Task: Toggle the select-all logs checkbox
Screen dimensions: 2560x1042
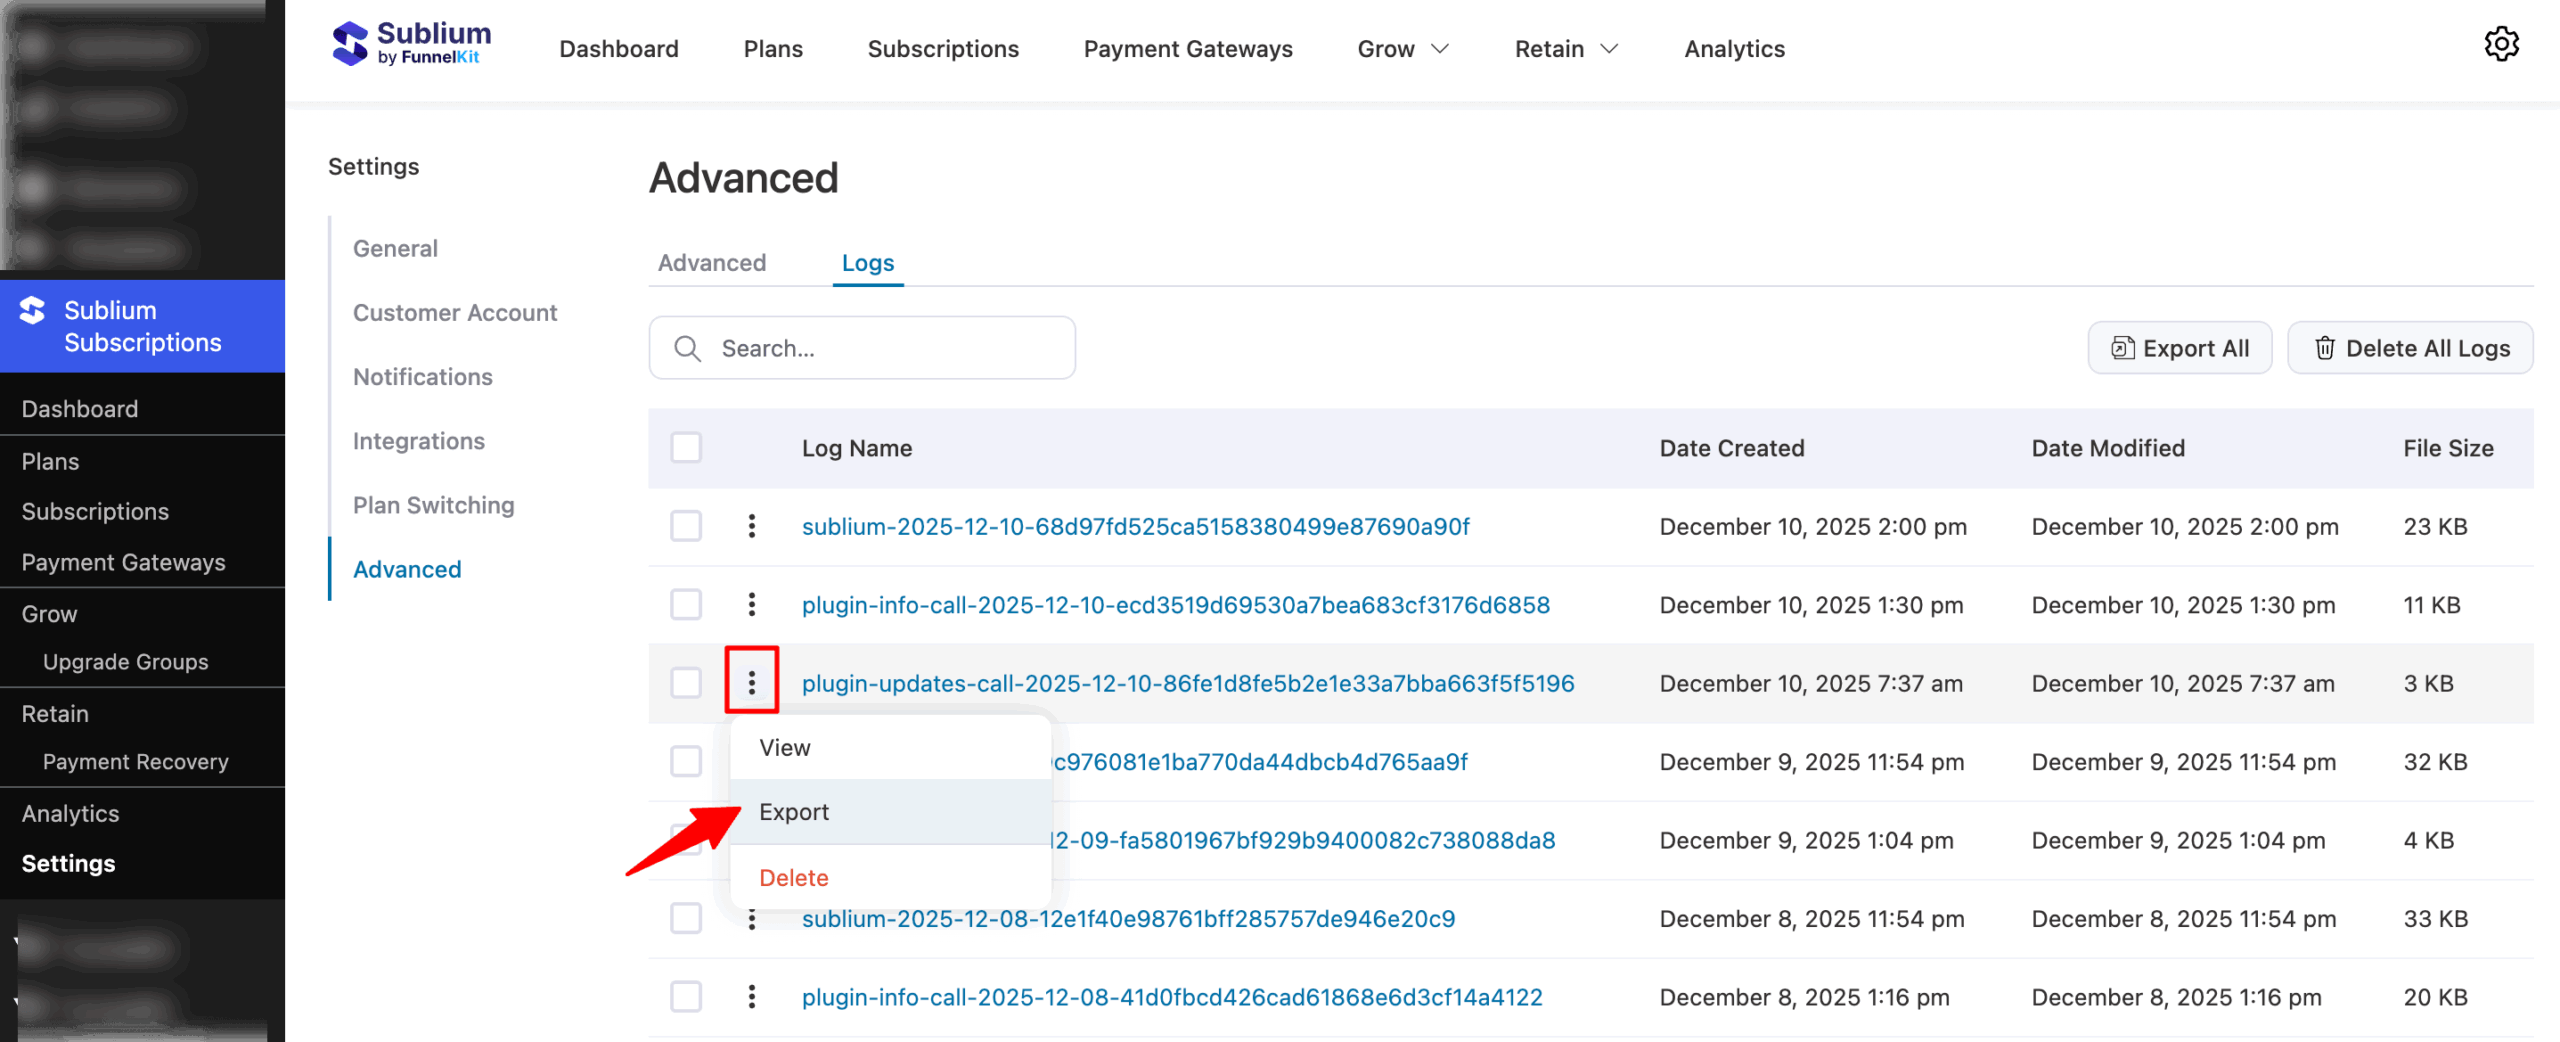Action: 686,447
